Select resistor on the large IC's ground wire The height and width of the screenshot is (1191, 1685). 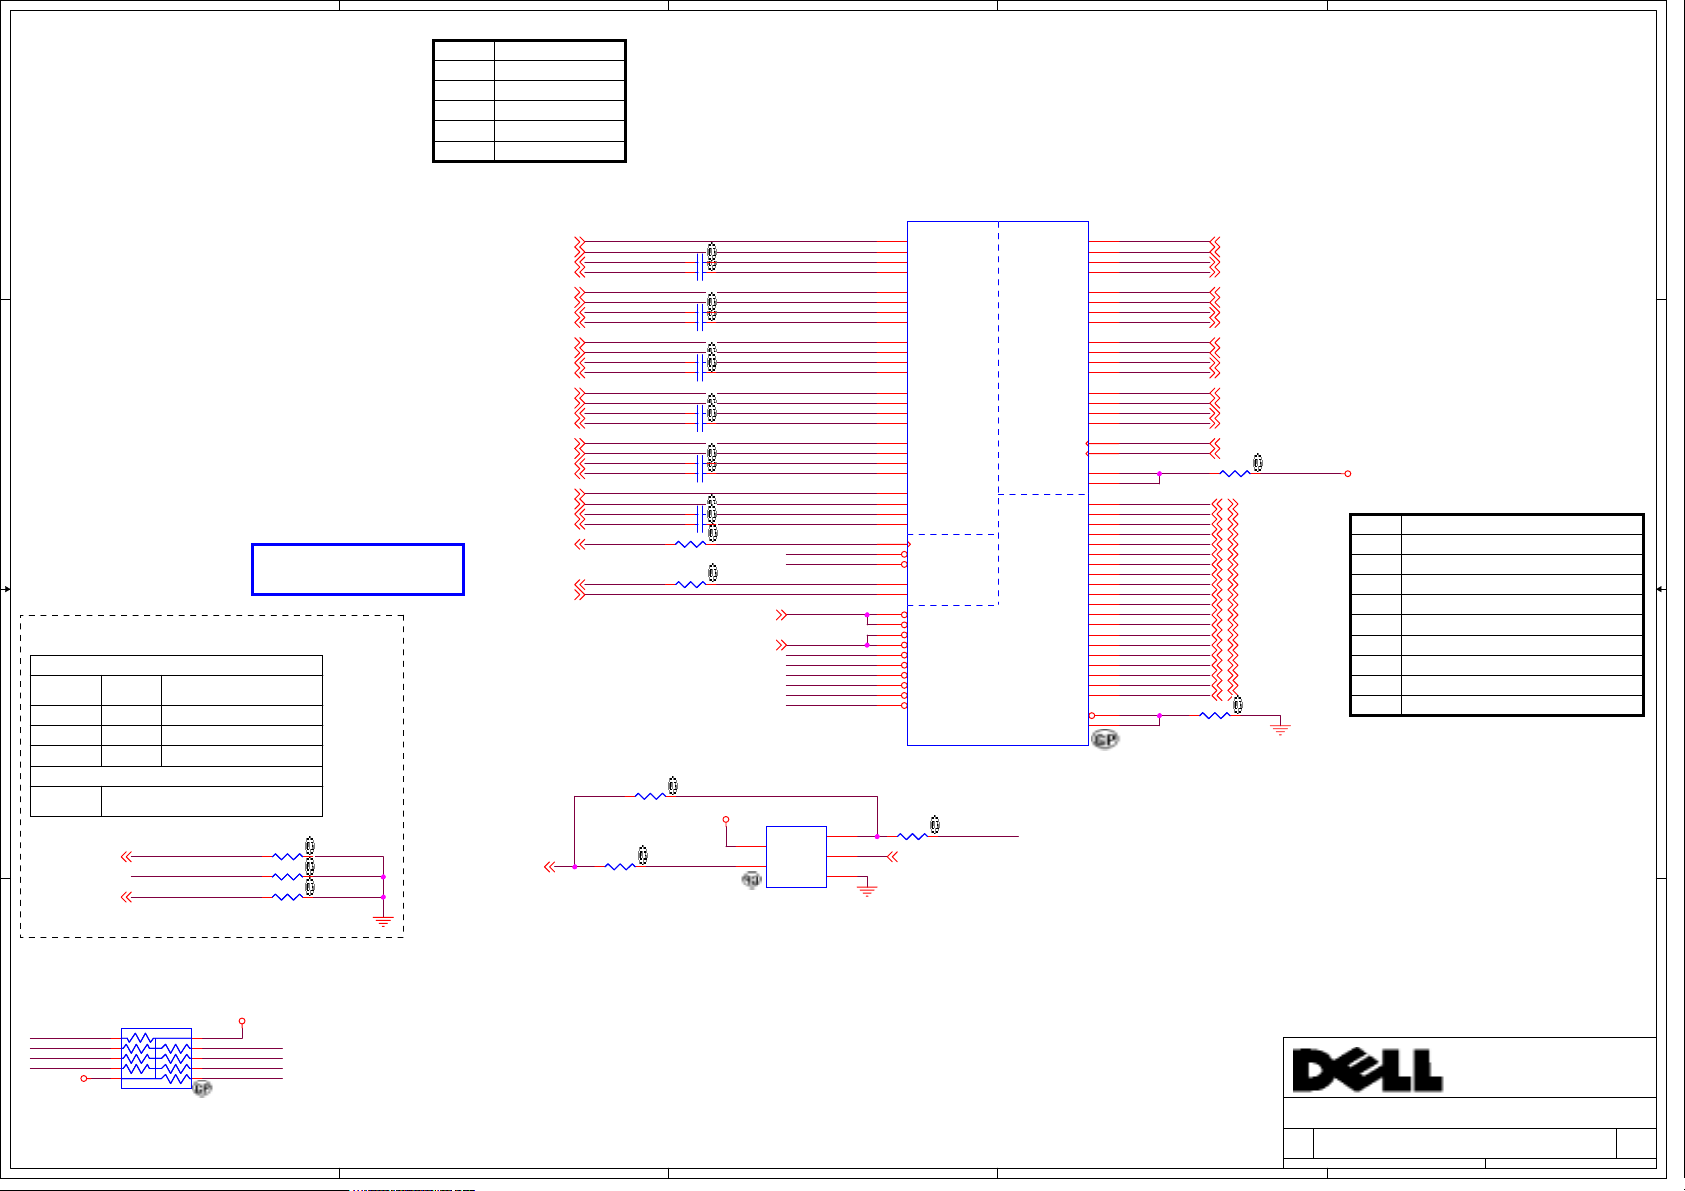[1214, 715]
